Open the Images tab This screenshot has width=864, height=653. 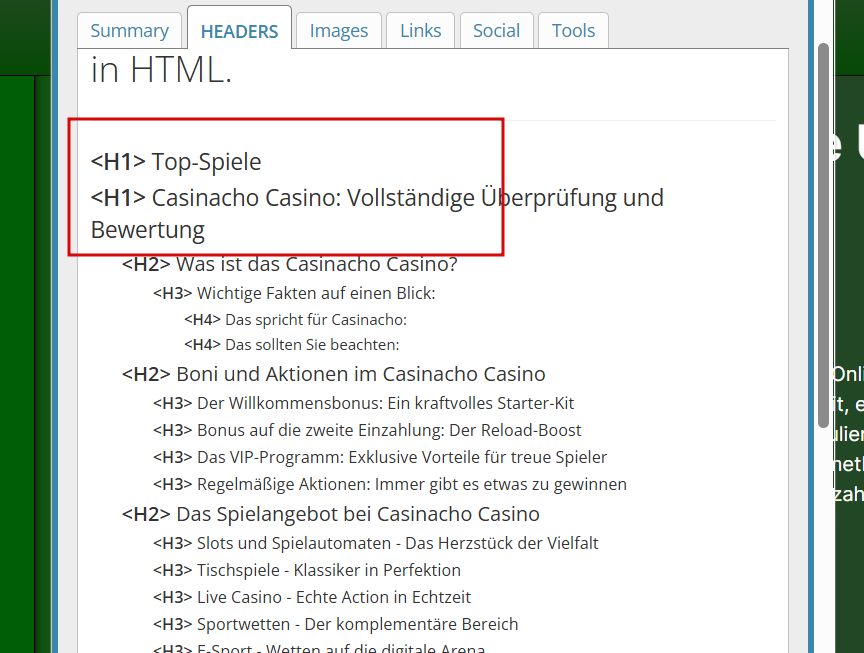(338, 30)
